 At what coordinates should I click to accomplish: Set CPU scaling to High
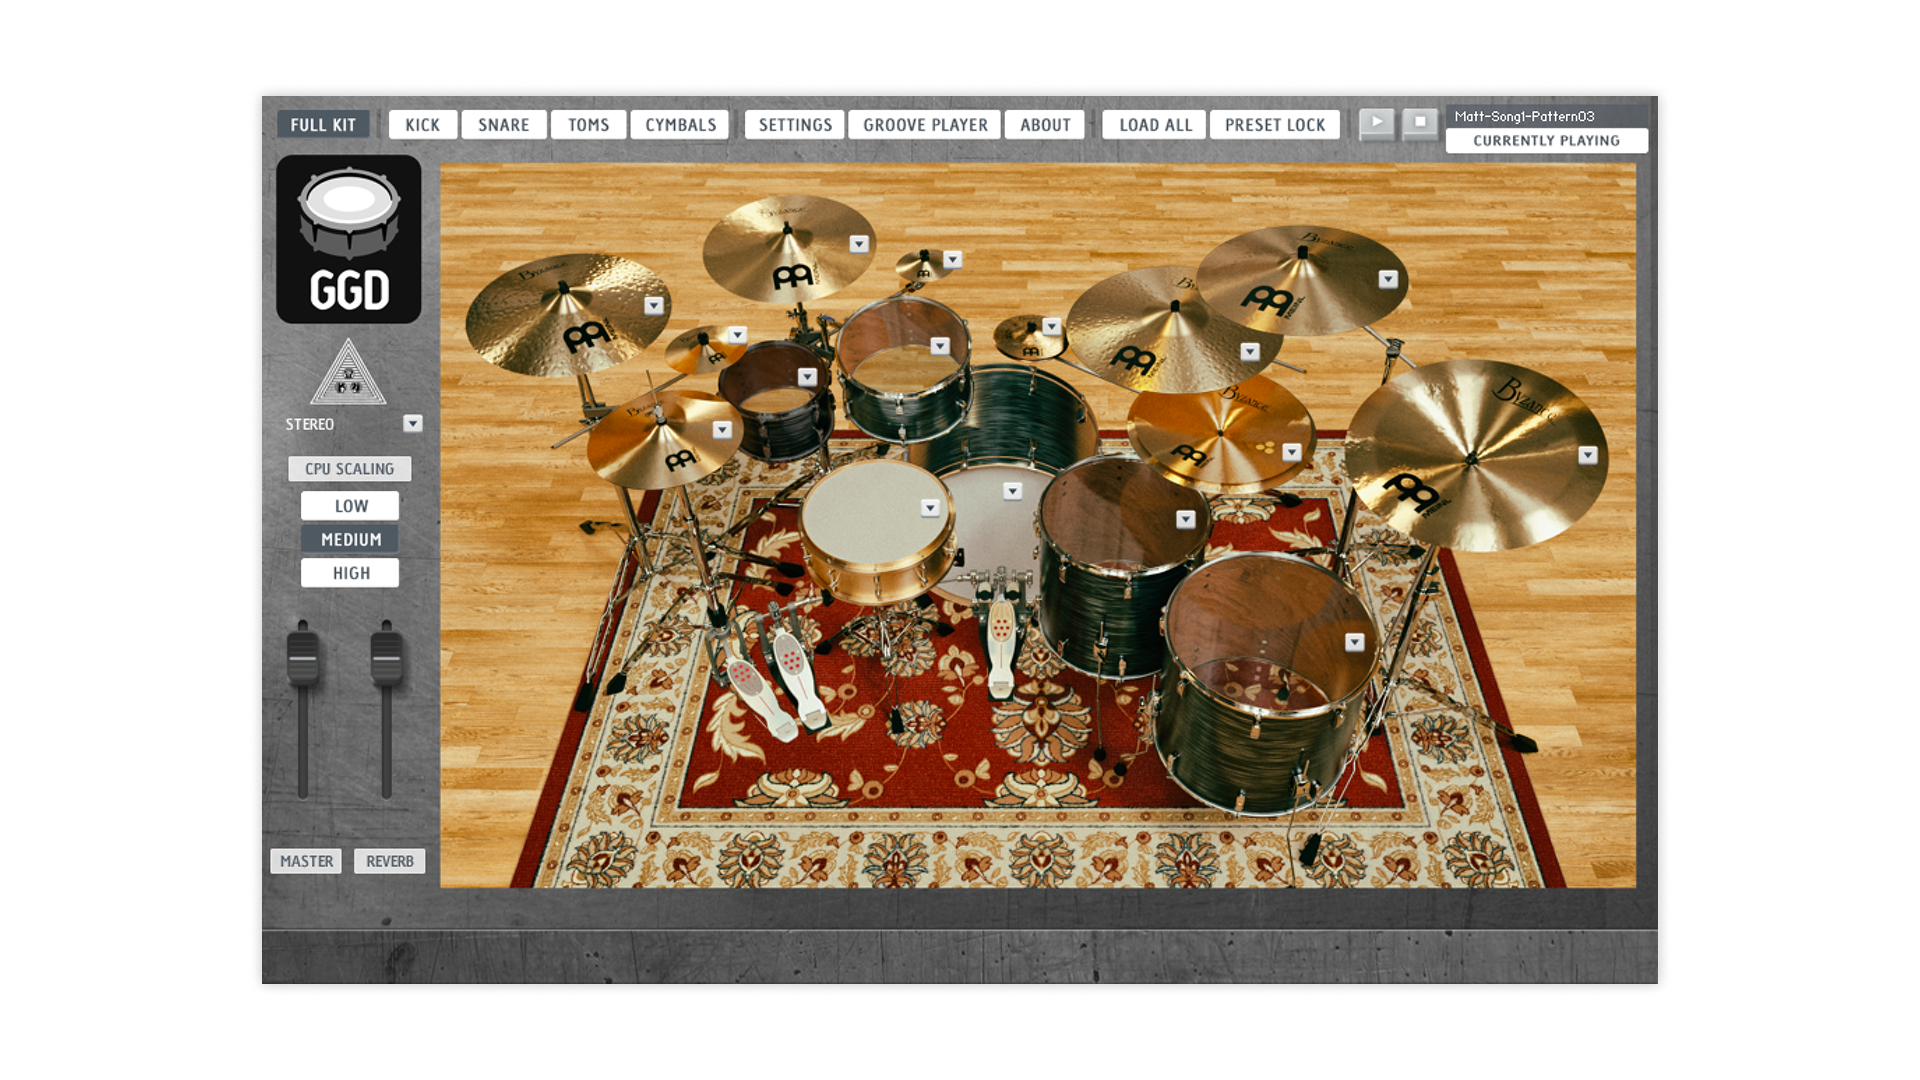350,573
